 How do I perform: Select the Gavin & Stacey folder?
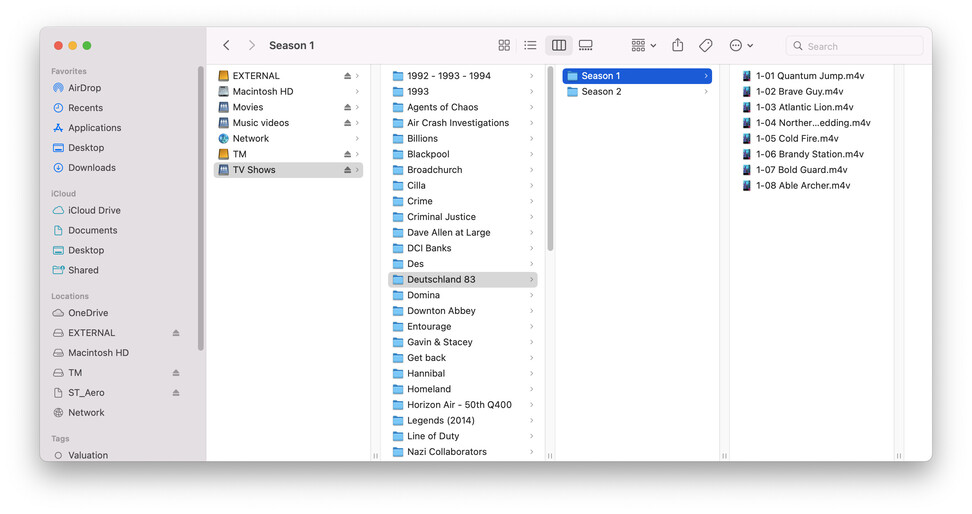pyautogui.click(x=462, y=342)
